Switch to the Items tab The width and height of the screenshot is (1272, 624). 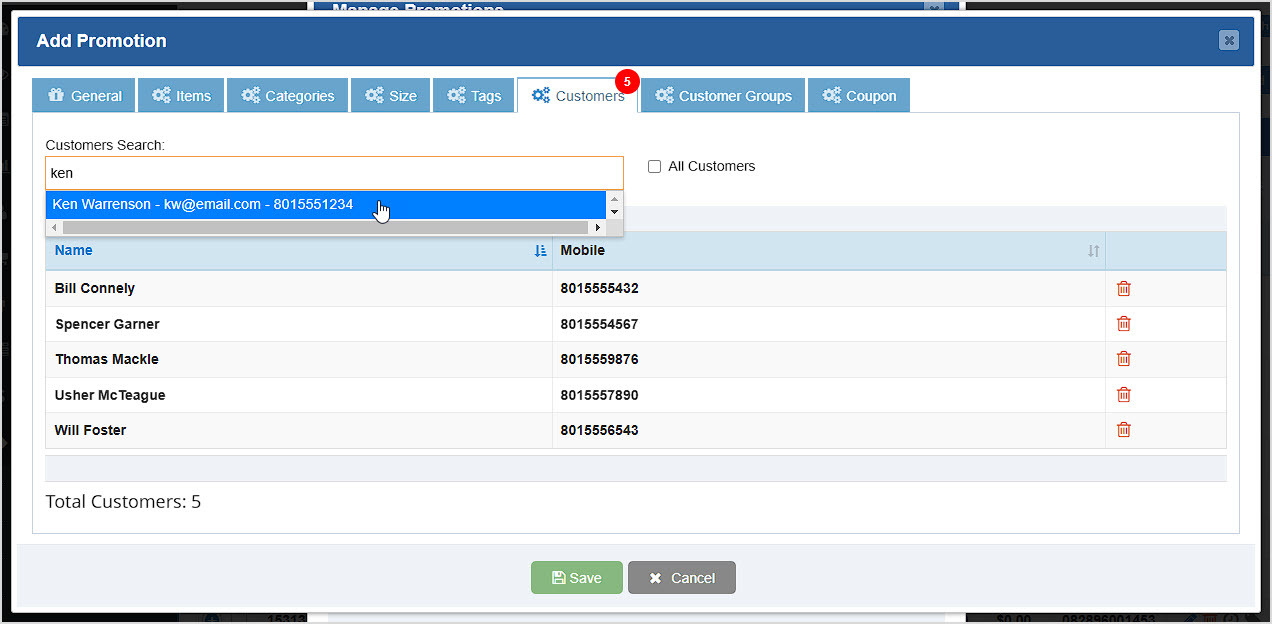click(181, 95)
